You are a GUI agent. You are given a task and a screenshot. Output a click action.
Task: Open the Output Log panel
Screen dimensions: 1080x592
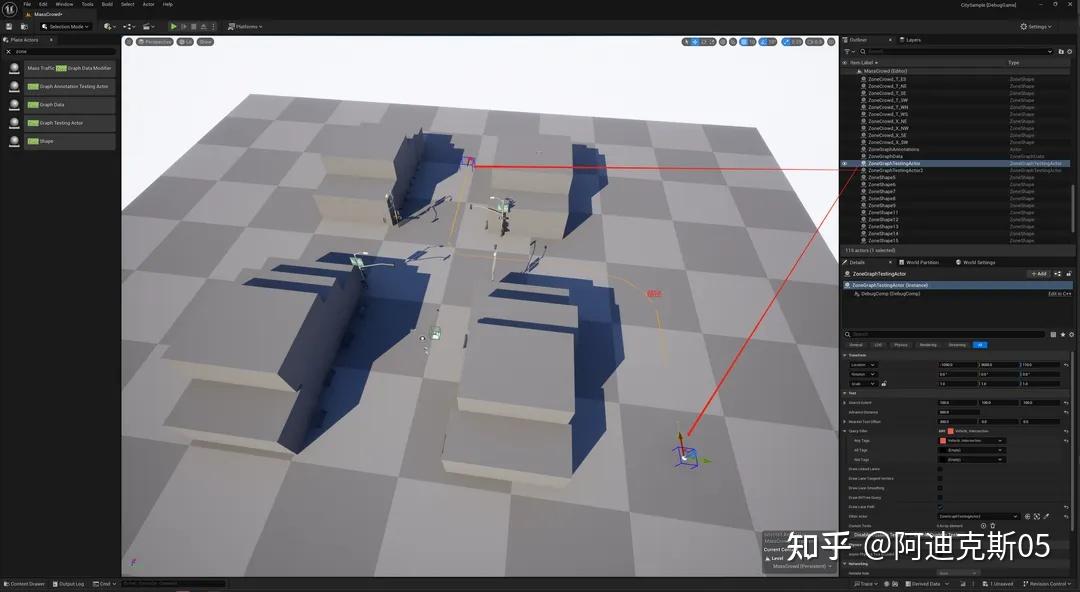pos(70,583)
